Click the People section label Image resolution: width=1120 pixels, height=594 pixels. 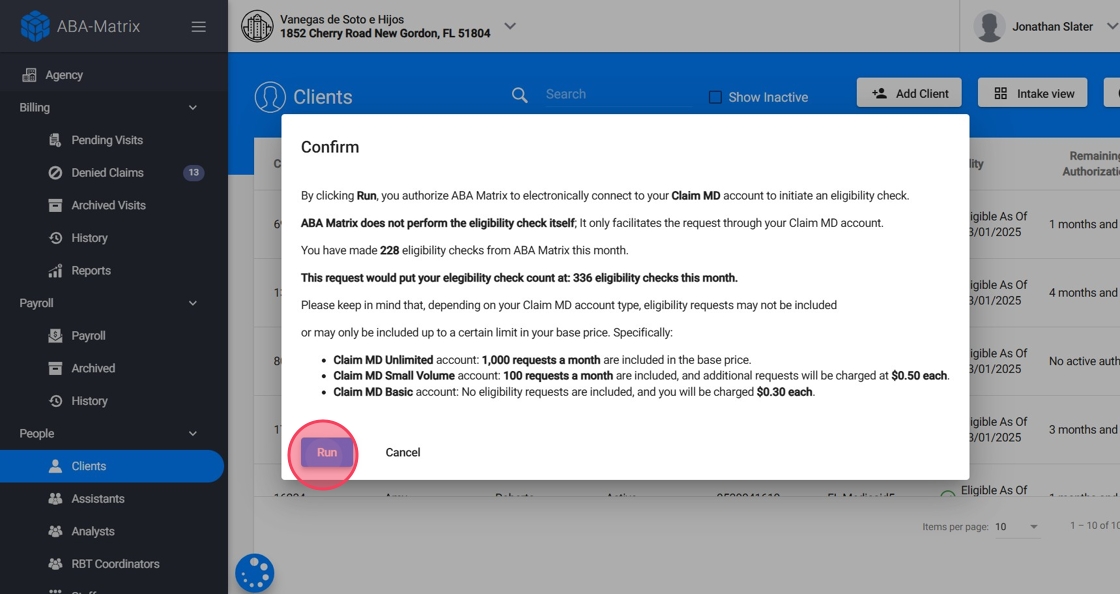[x=36, y=434]
